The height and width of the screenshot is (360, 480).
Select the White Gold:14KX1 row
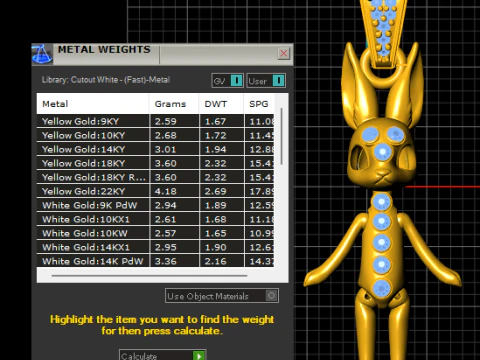tap(155, 247)
